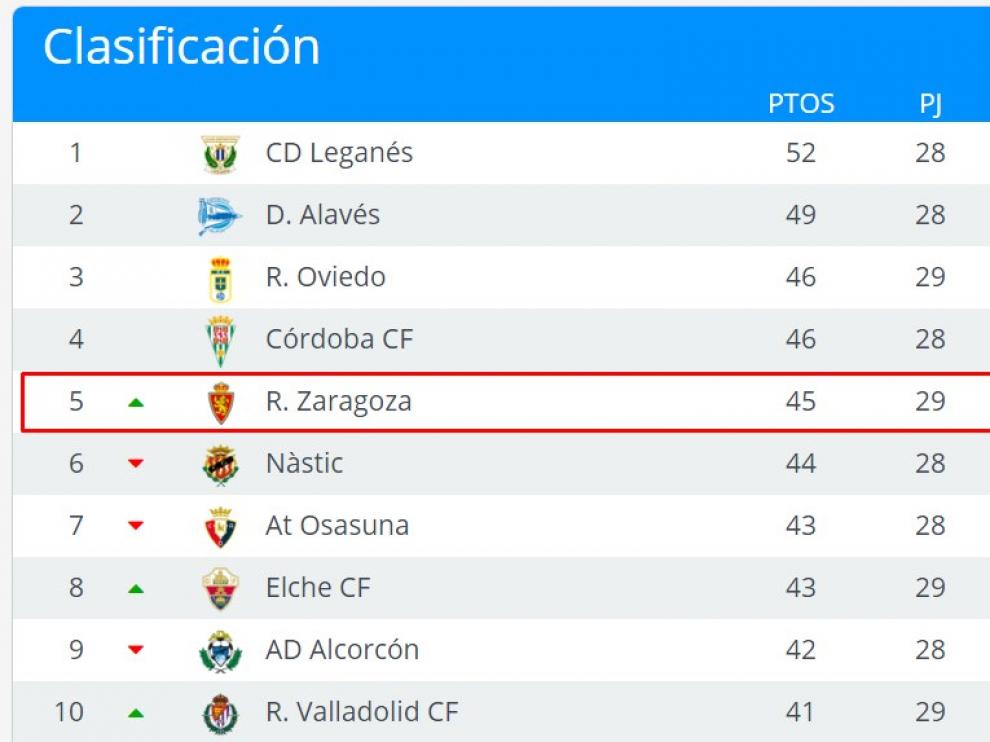Click the Nàstic club crest
The width and height of the screenshot is (990, 742).
click(x=220, y=465)
